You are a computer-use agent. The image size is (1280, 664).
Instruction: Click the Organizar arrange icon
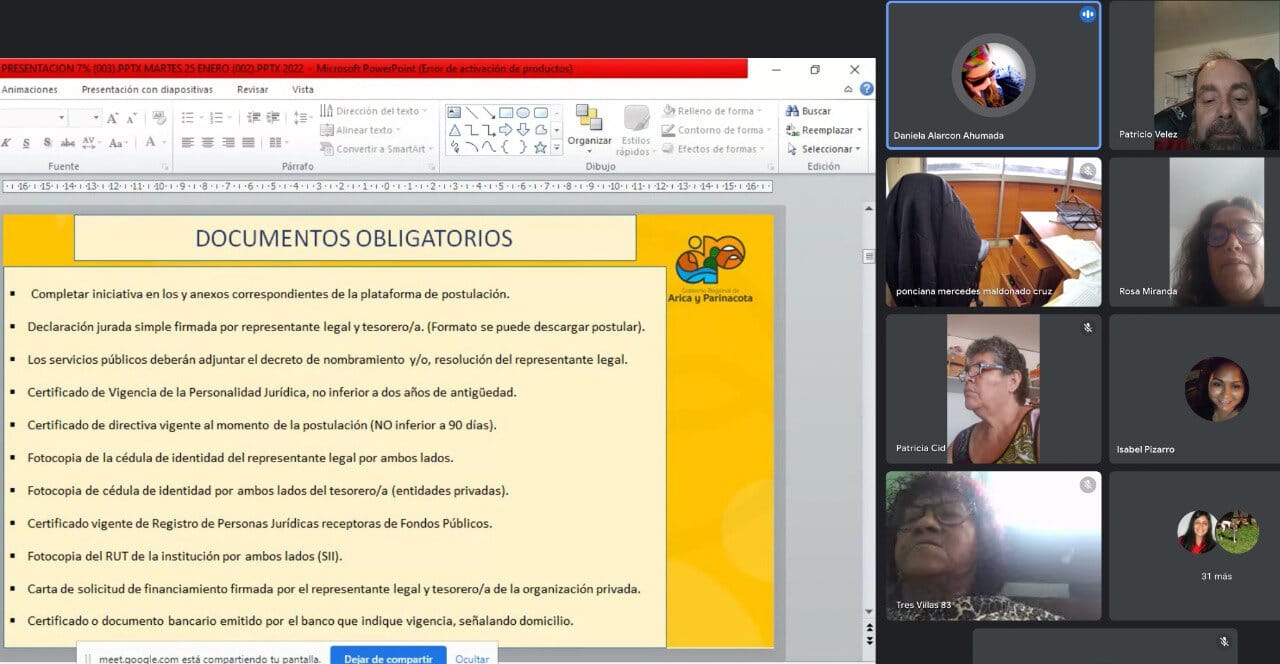coord(589,119)
